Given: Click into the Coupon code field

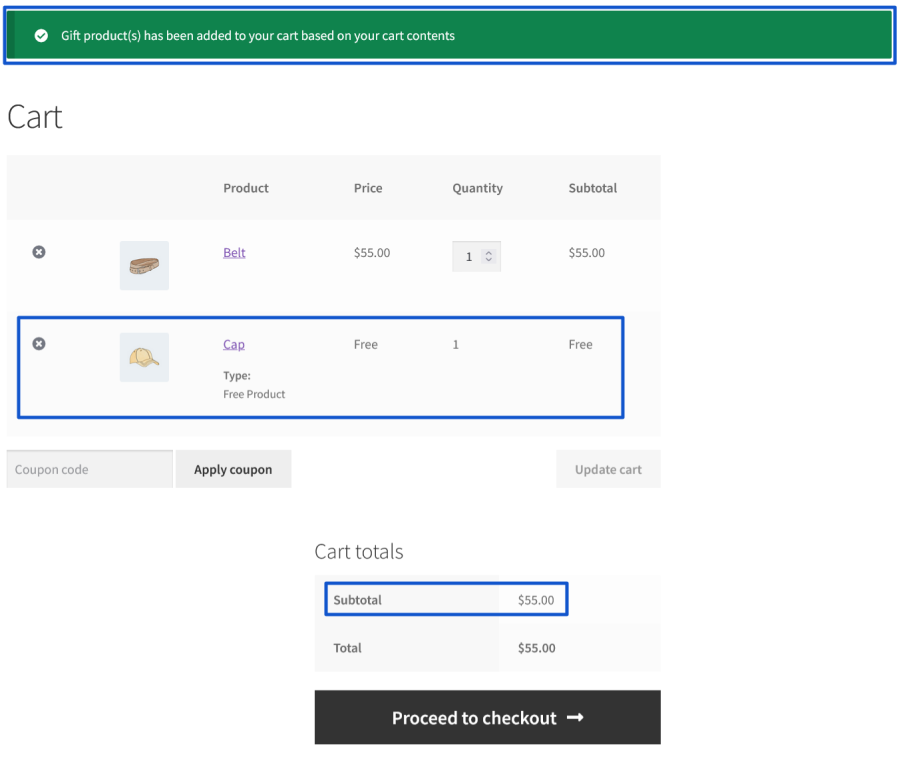Looking at the screenshot, I should coord(89,469).
